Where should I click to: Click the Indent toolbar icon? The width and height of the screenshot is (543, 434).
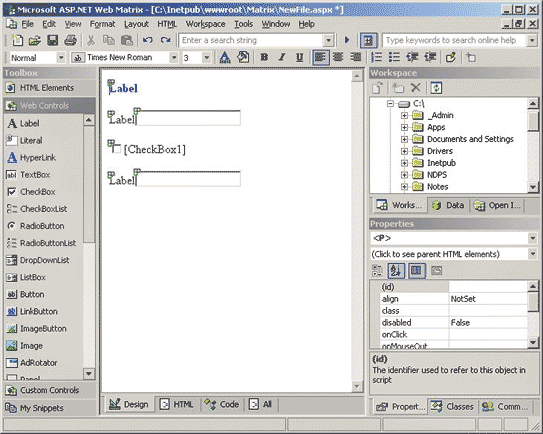tap(430, 57)
